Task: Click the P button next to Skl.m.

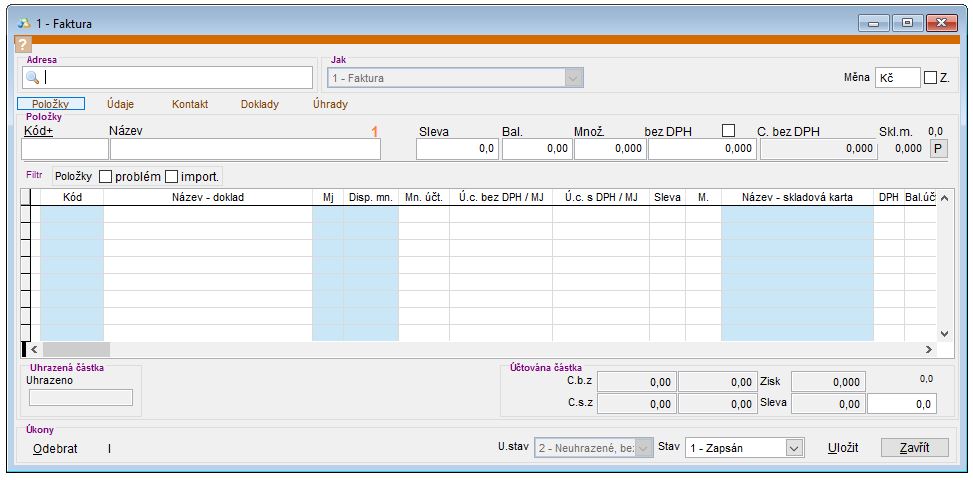Action: pos(937,149)
